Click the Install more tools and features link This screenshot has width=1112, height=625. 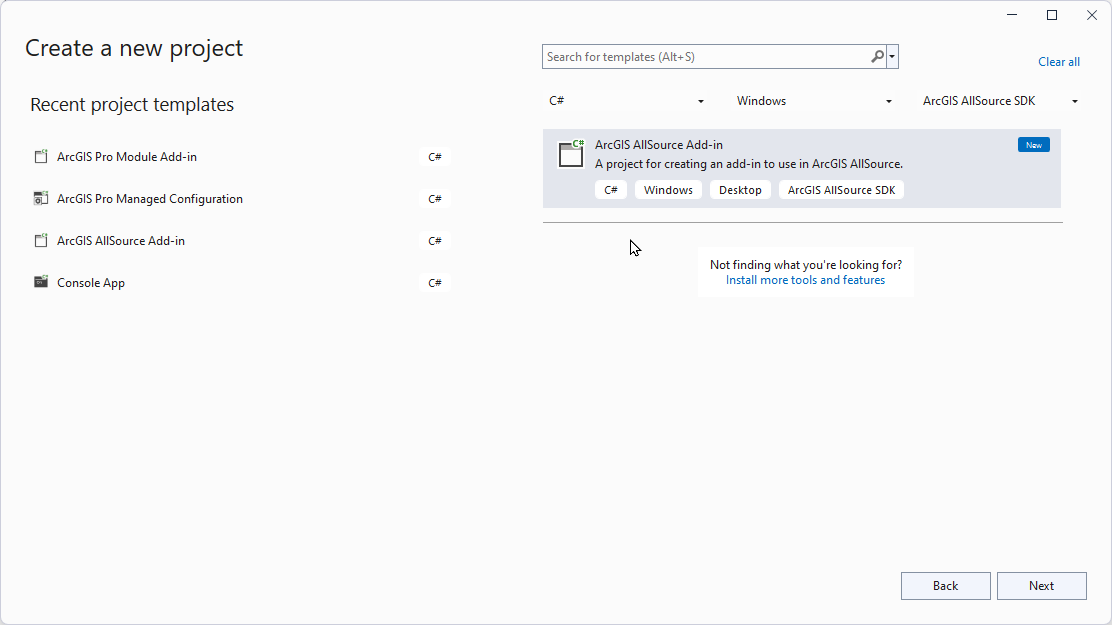coord(805,279)
